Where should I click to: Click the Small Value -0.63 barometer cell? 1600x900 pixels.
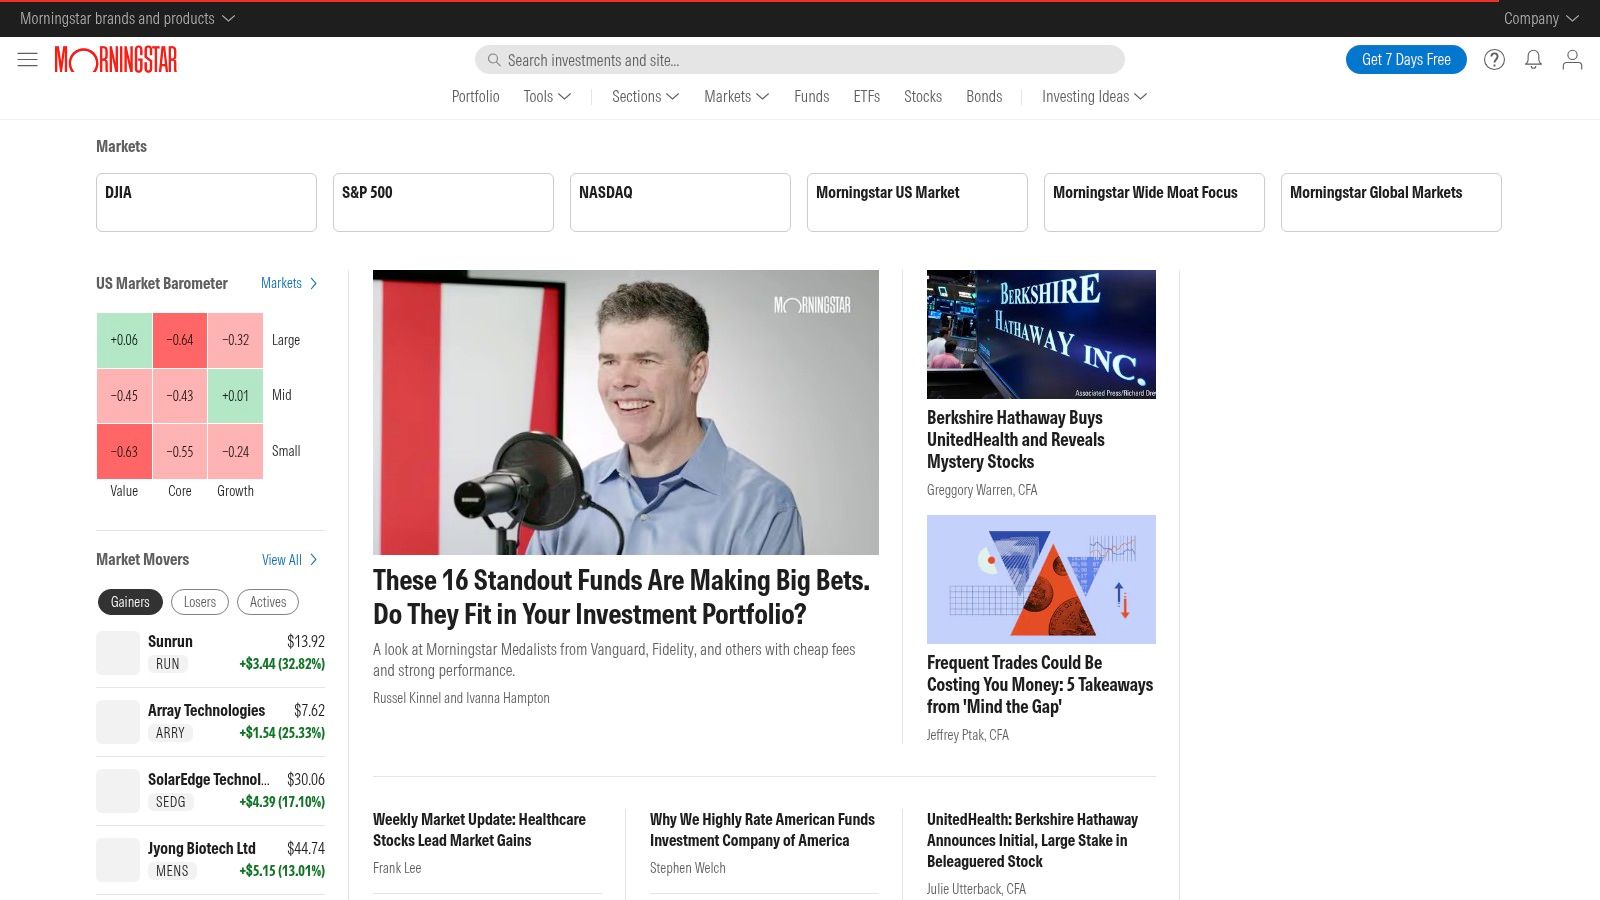[124, 452]
